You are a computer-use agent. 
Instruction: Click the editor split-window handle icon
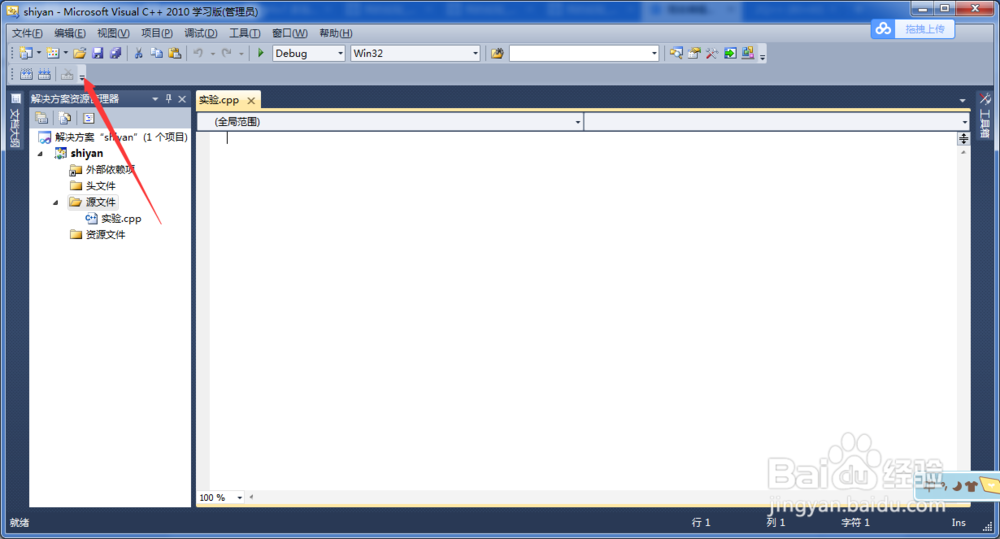coord(963,138)
